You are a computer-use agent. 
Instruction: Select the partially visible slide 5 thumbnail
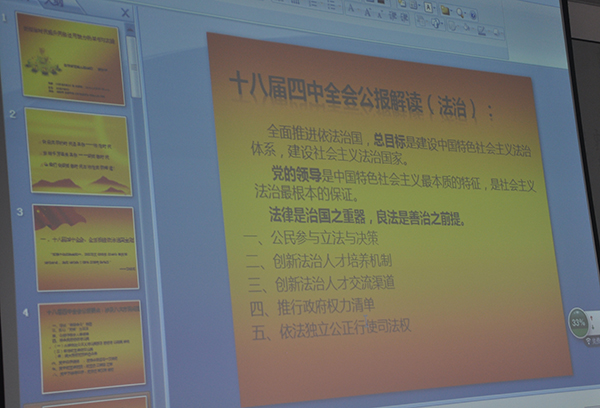click(95, 401)
